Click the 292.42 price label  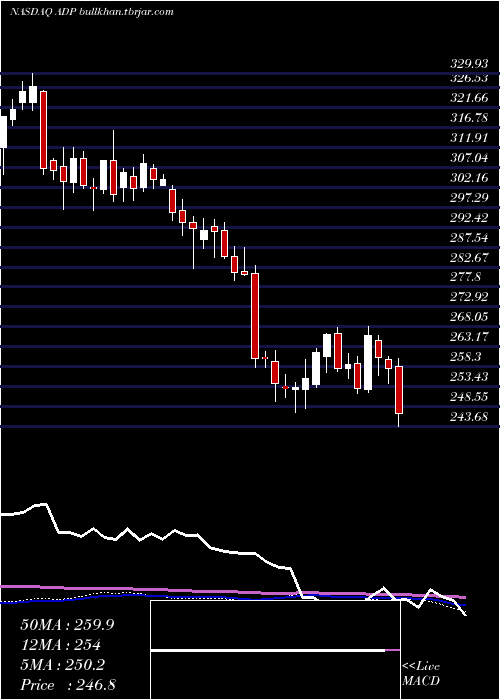[469, 217]
